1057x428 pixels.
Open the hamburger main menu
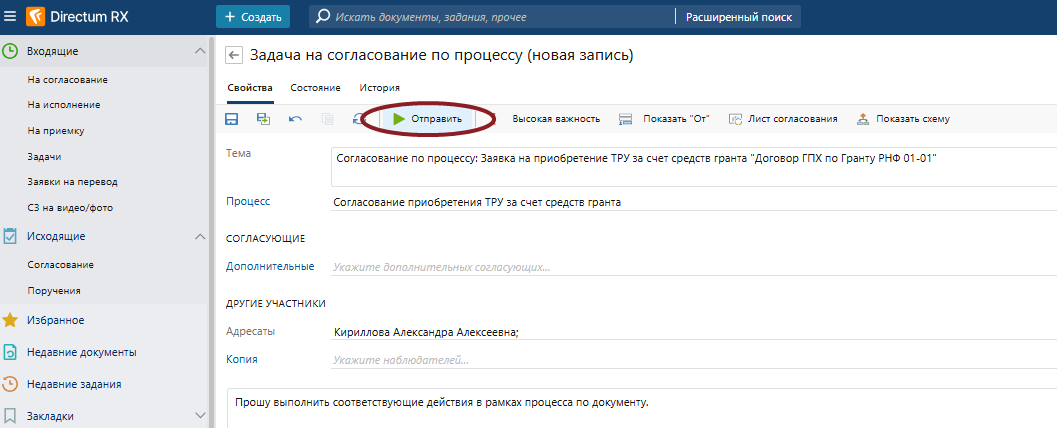(9, 16)
